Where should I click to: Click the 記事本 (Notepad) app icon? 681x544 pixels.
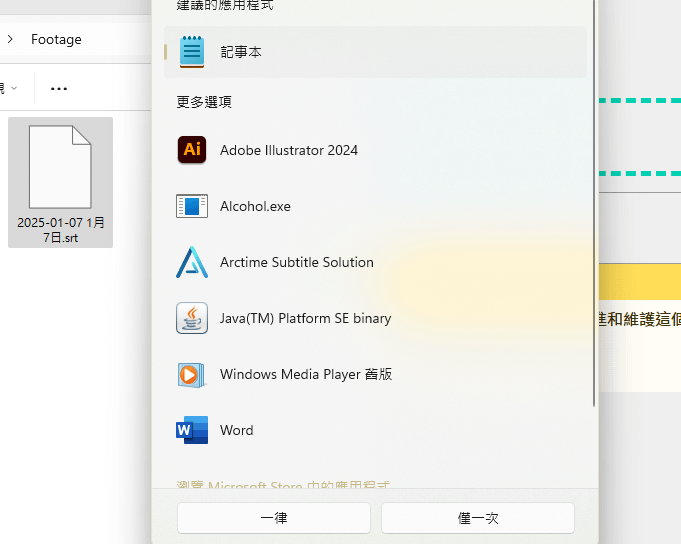point(192,52)
